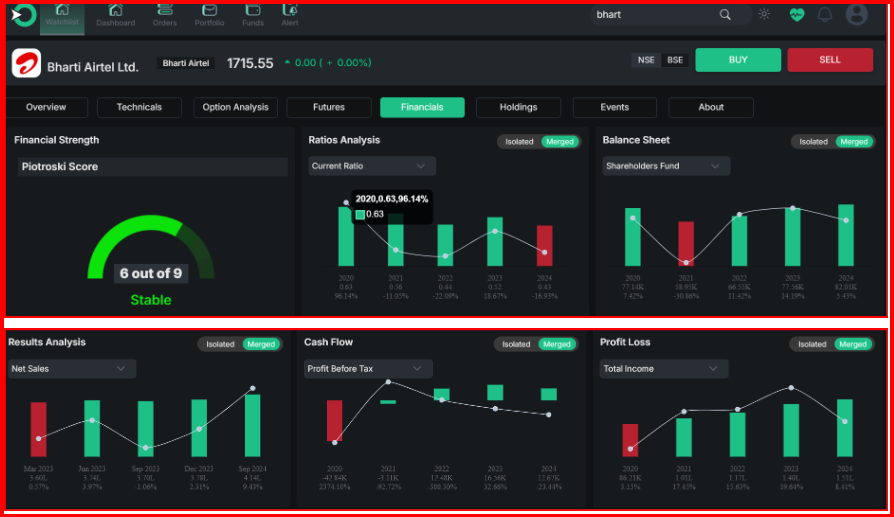
Task: Click the app logo at top left
Action: point(23,15)
